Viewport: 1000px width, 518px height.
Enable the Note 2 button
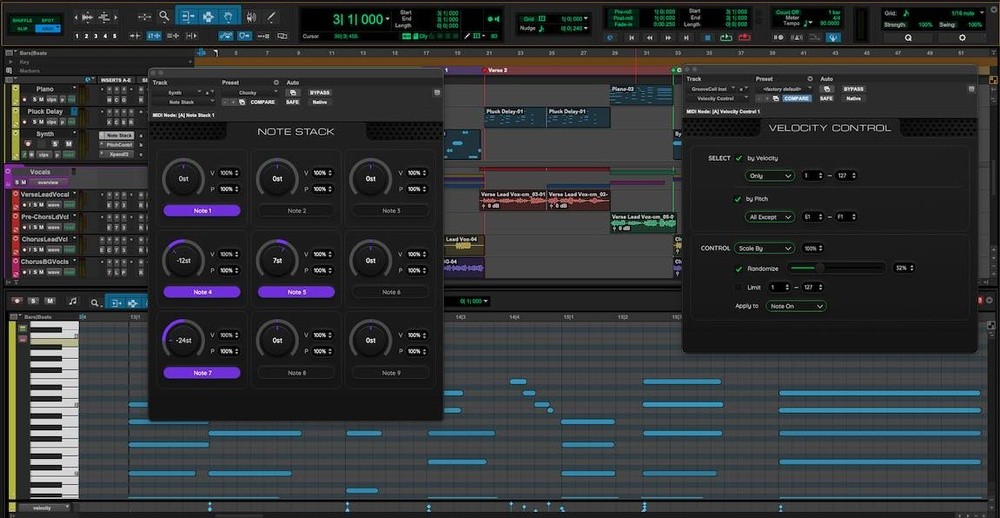(x=297, y=211)
